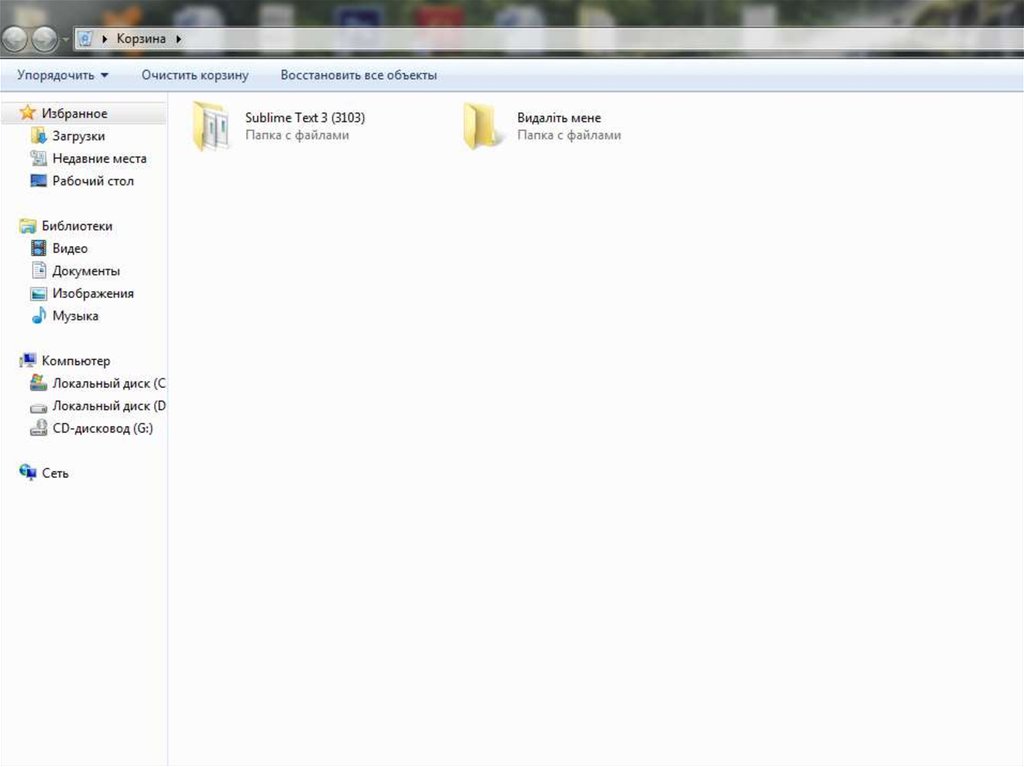The height and width of the screenshot is (767, 1024).
Task: Open Загрузки in the sidebar
Action: tap(78, 136)
